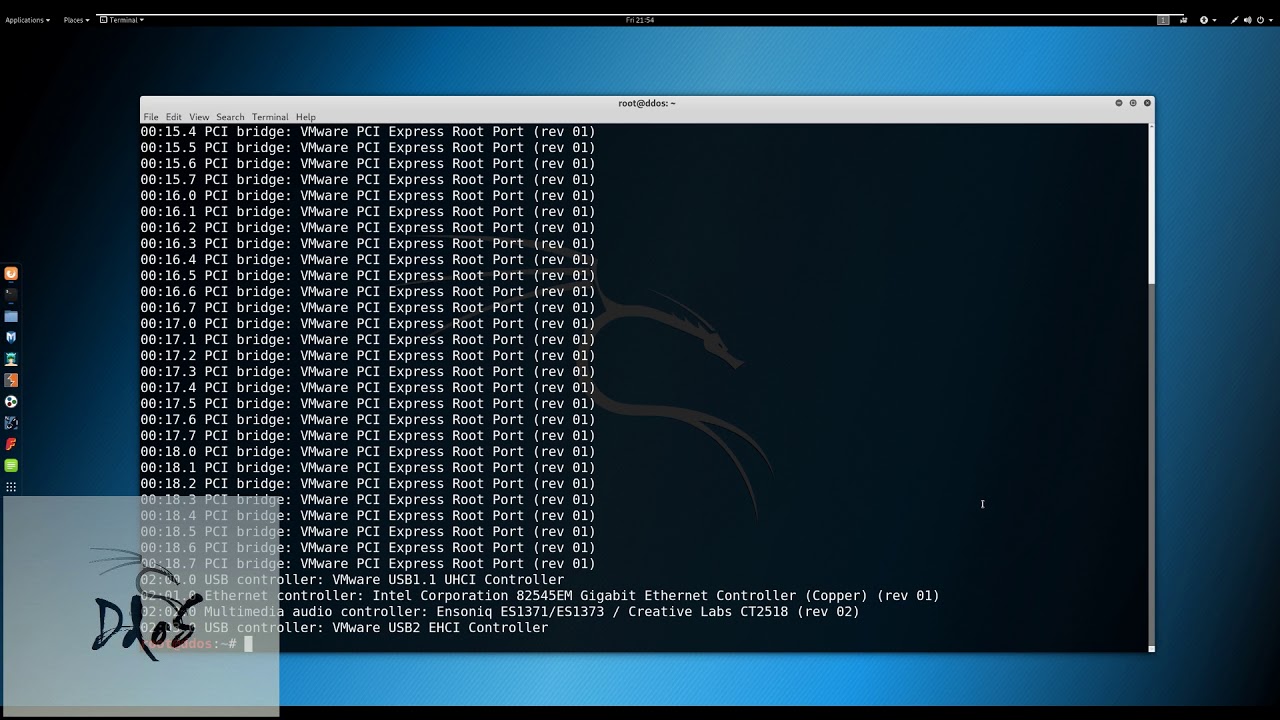1280x720 pixels.
Task: Open the Terminal icon in the dock
Action: [x=11, y=295]
